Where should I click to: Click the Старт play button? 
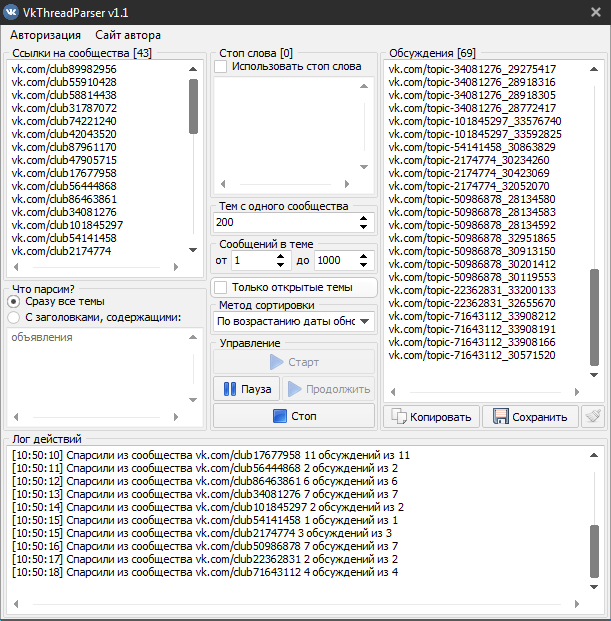coord(294,362)
